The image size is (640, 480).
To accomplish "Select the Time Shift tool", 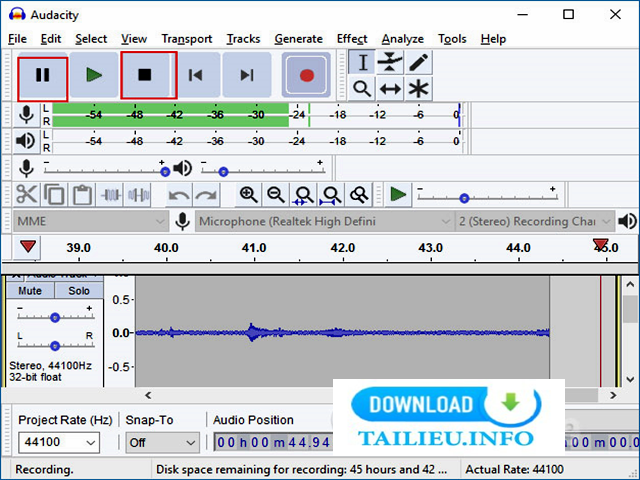I will [390, 88].
